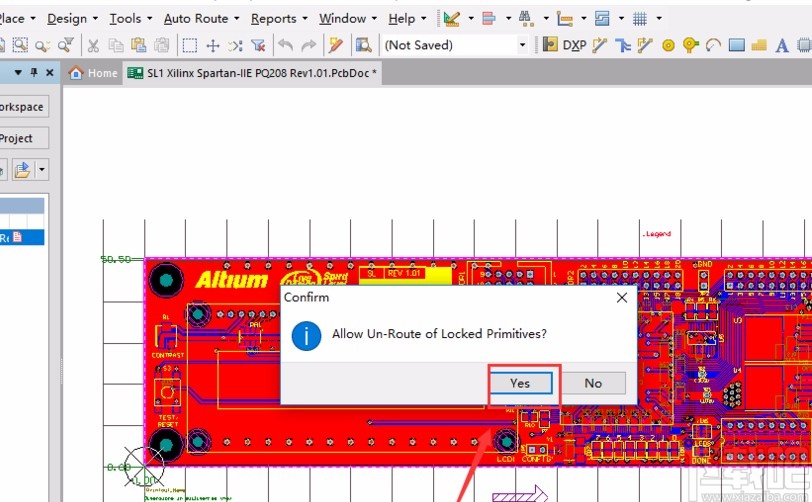Click the zoom area magnifier icon
The width and height of the screenshot is (812, 502).
tap(20, 46)
